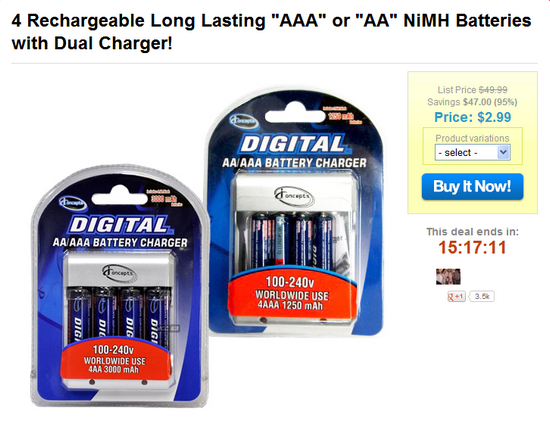
Task: Click the 15:17:11 countdown timer
Action: 472,247
